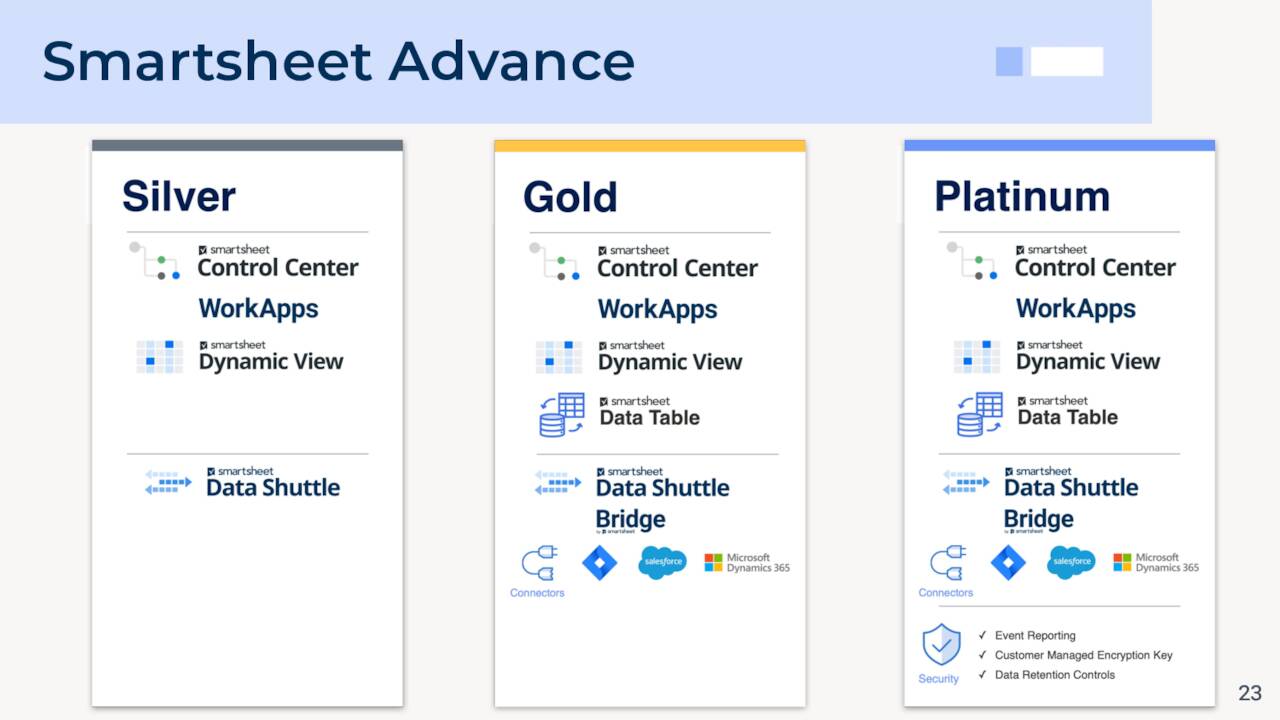
Task: Expand the Silver plan card header
Action: (x=247, y=144)
